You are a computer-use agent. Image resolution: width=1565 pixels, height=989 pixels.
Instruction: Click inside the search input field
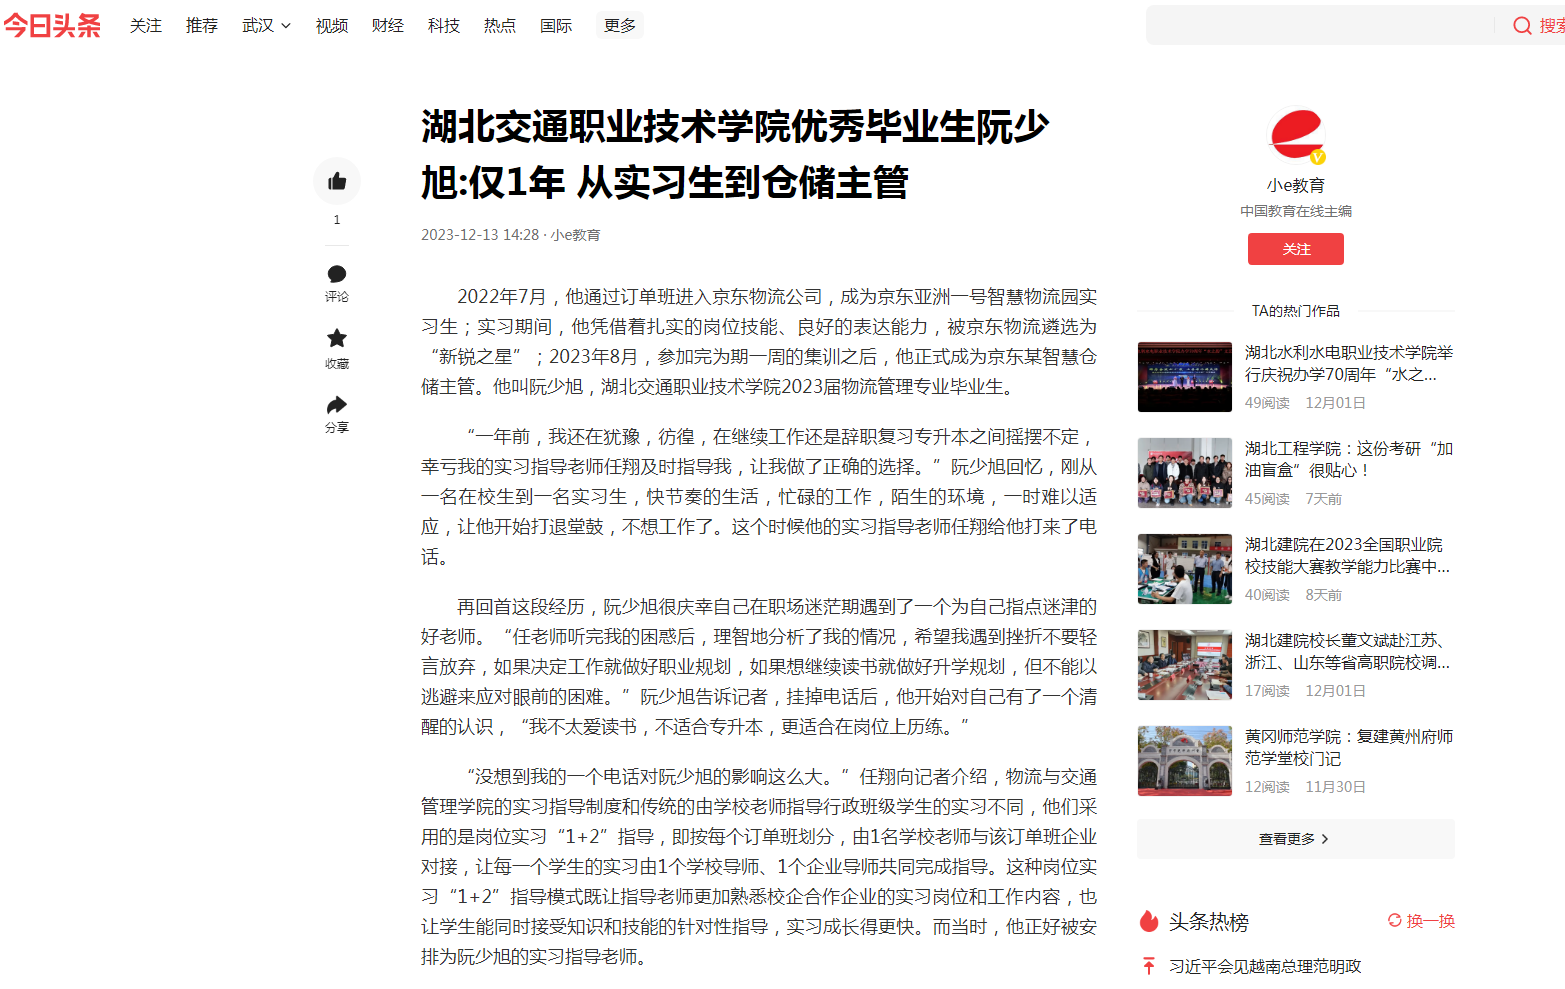(1320, 26)
